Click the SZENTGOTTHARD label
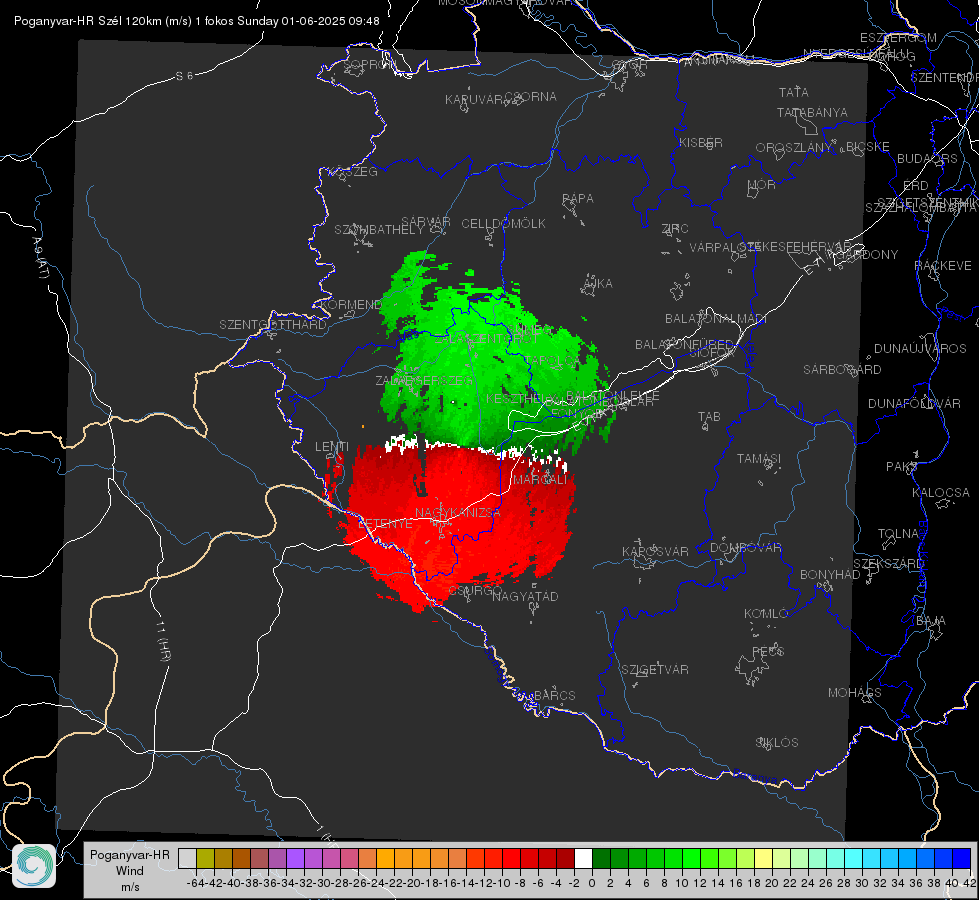Screen dimensions: 979x900 [x=273, y=325]
